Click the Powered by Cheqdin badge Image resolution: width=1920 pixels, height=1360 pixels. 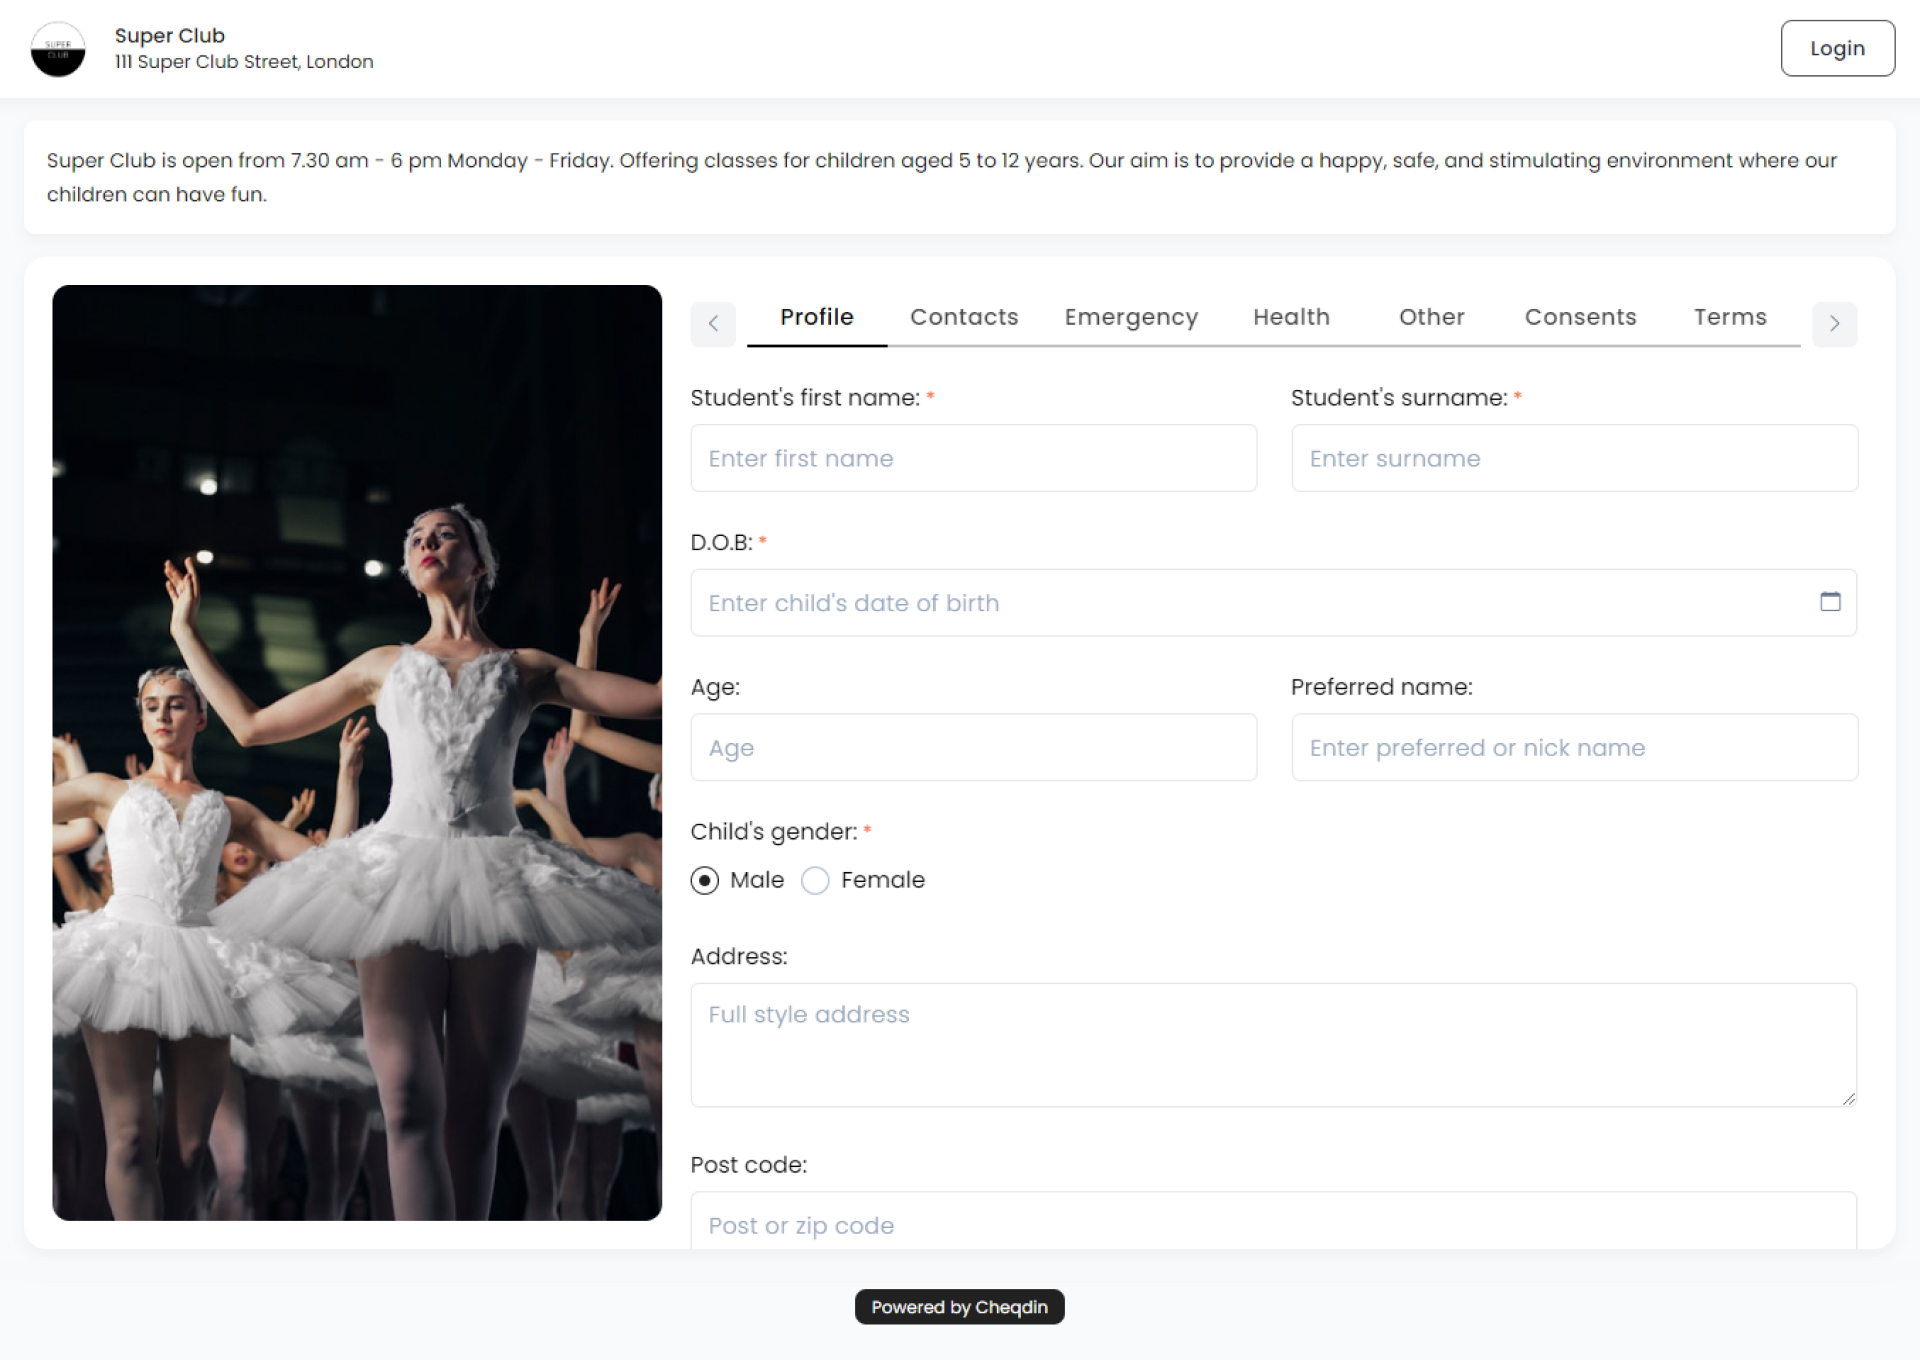coord(959,1307)
